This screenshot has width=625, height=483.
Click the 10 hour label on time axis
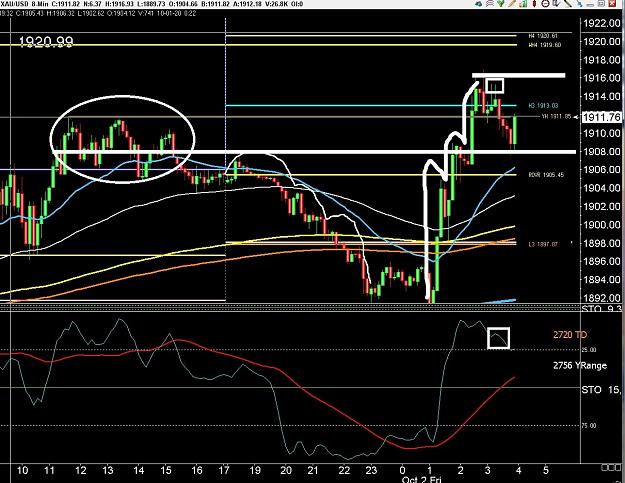tap(22, 470)
